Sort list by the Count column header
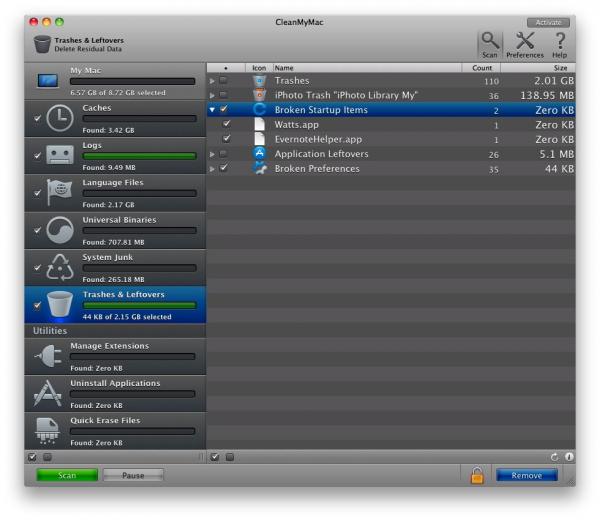This screenshot has height=520, width=600. pos(481,68)
